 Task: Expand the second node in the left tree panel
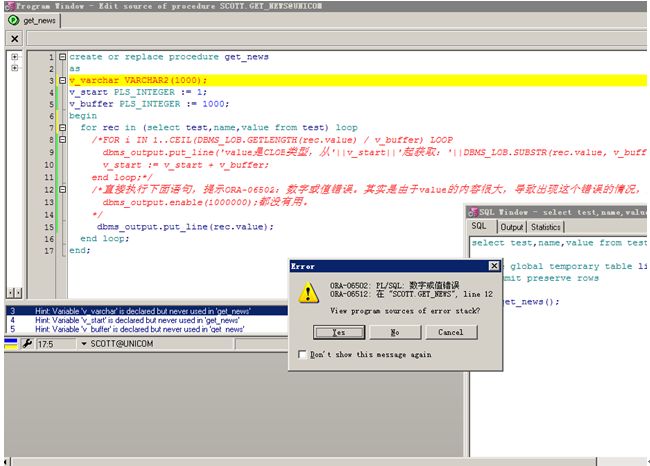pyautogui.click(x=15, y=68)
